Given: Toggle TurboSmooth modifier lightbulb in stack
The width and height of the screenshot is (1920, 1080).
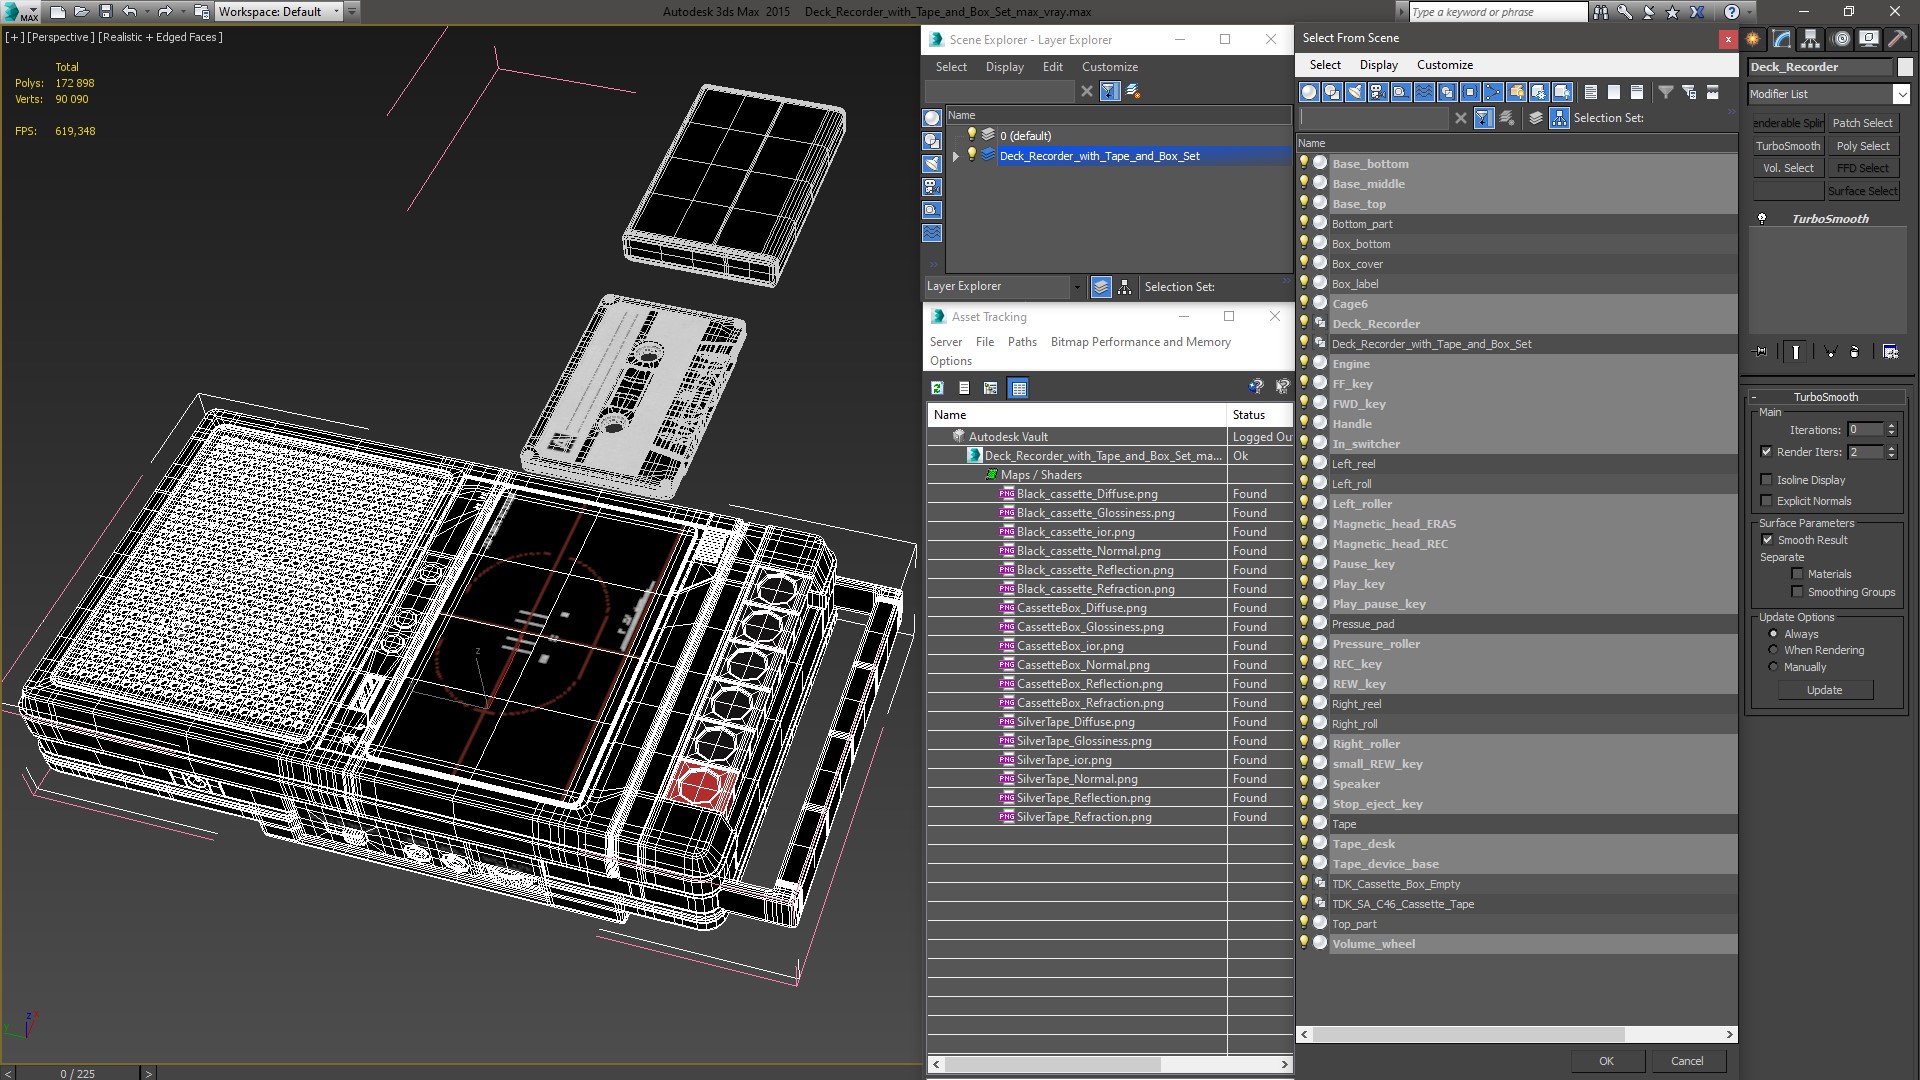Looking at the screenshot, I should tap(1762, 219).
